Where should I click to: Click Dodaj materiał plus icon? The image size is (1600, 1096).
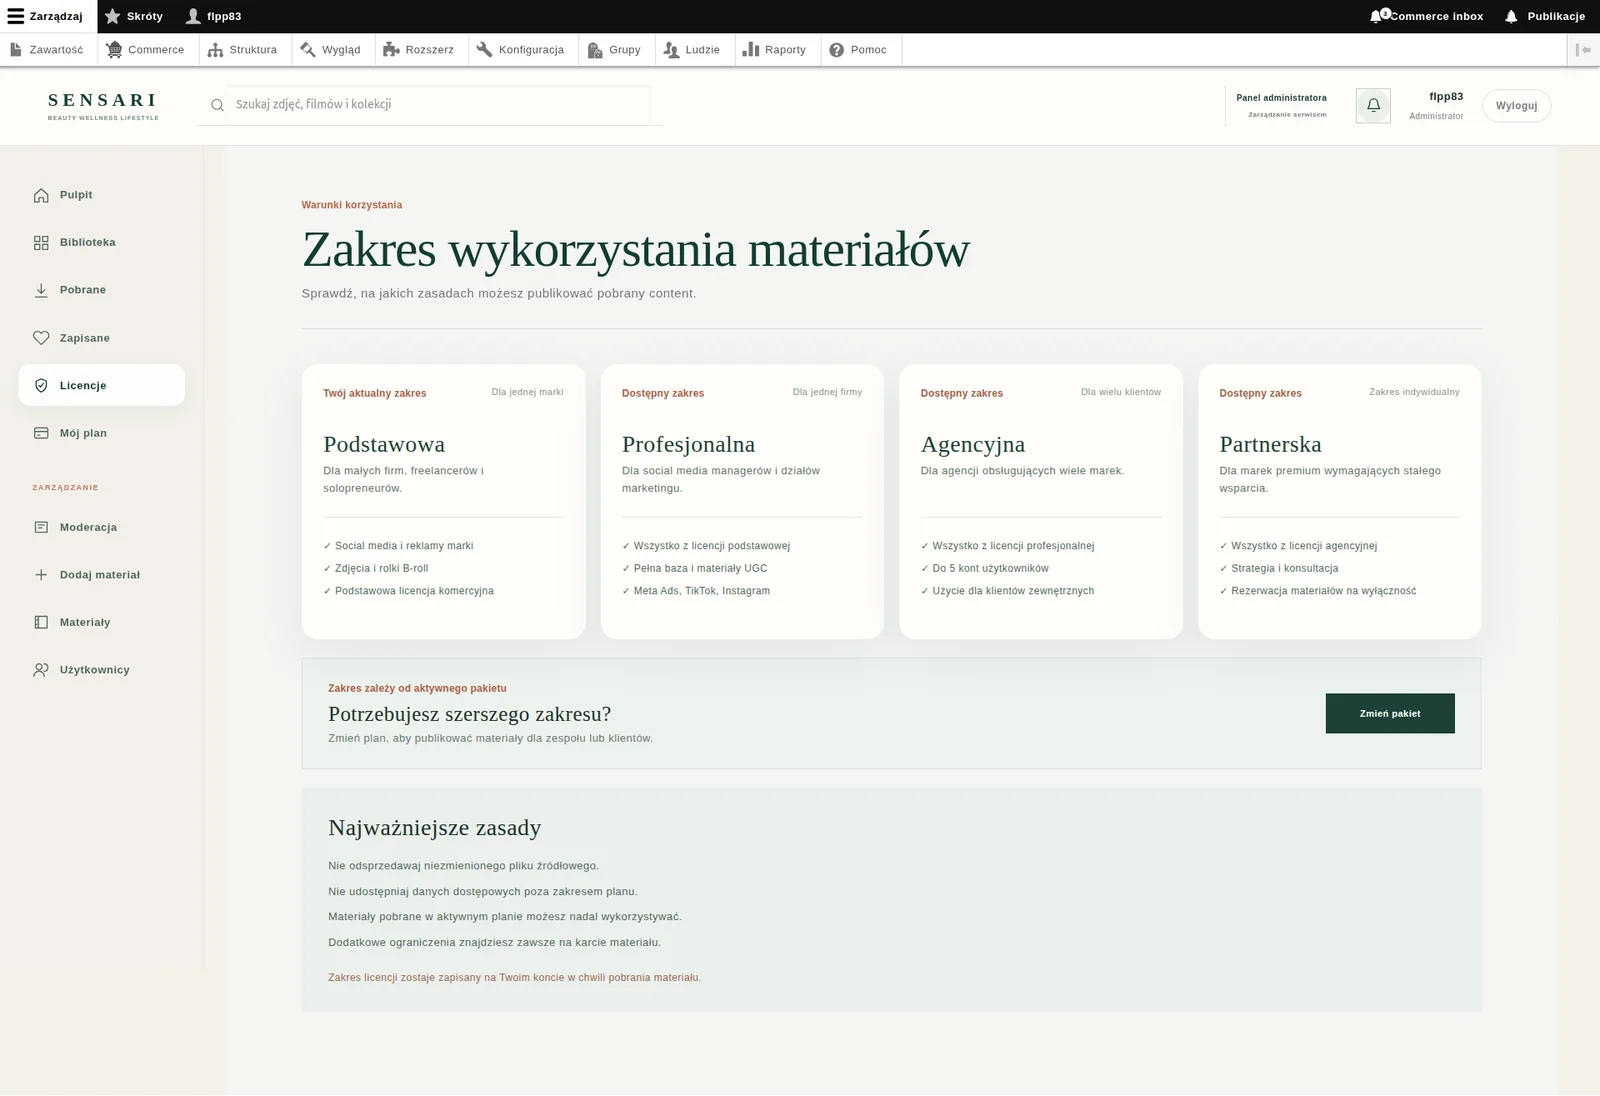point(41,575)
